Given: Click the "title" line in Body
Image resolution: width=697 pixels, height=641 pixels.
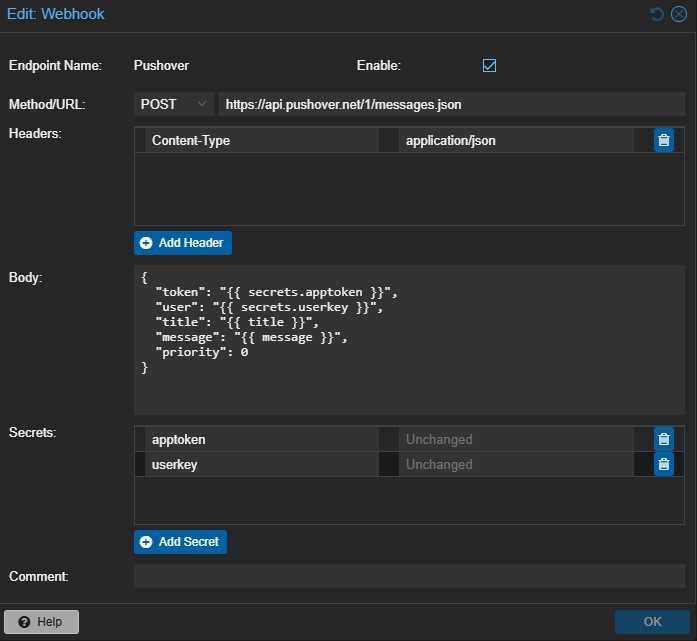Looking at the screenshot, I should [x=237, y=322].
